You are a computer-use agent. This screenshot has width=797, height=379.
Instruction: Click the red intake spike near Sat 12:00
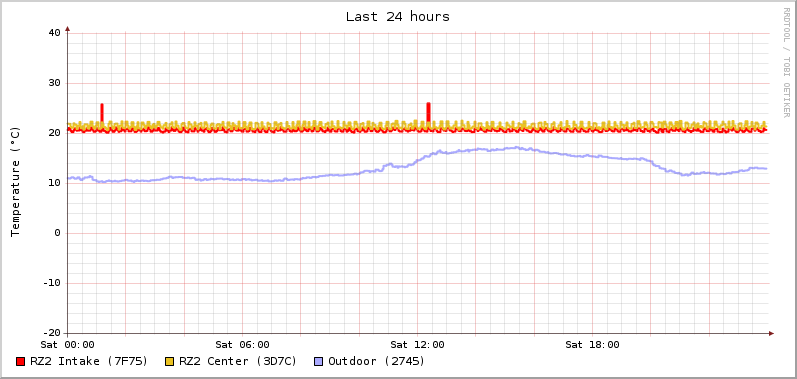[428, 112]
